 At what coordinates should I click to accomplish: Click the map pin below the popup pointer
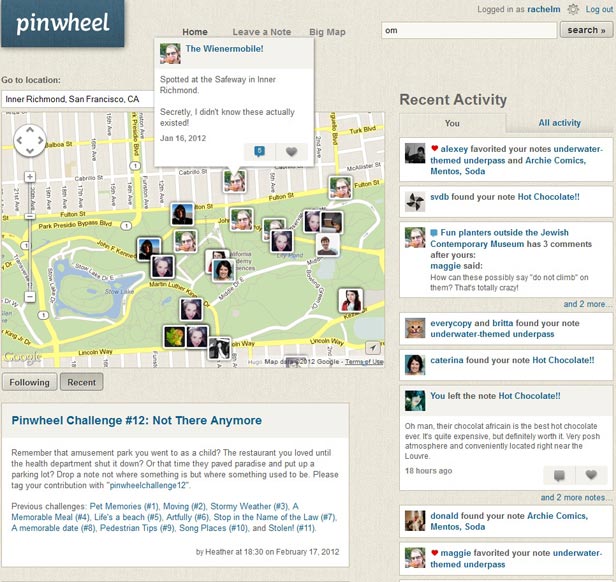235,182
